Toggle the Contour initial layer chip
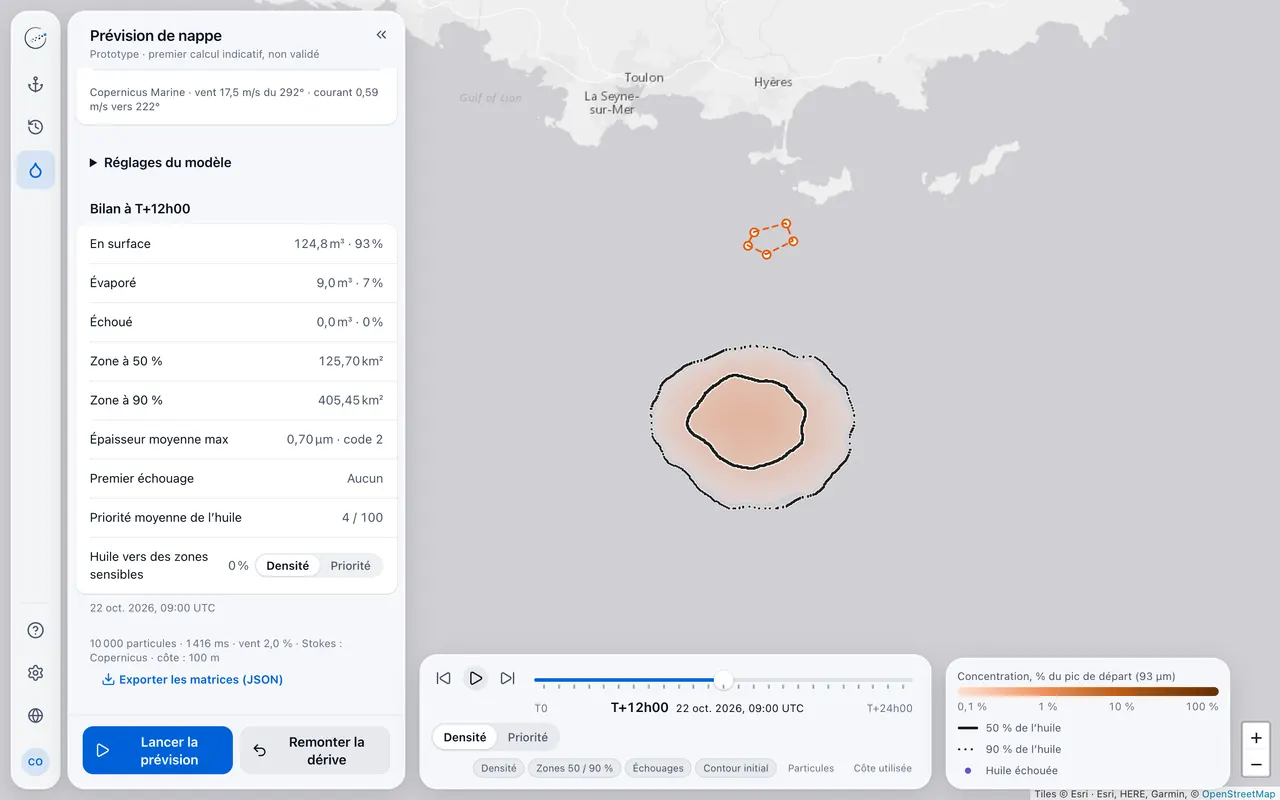Image resolution: width=1280 pixels, height=800 pixels. click(736, 768)
